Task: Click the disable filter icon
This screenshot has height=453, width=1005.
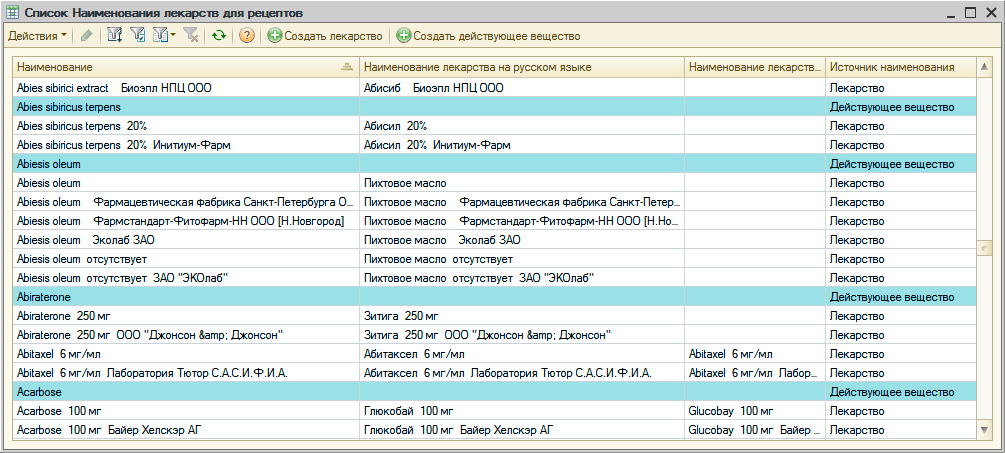Action: point(191,36)
